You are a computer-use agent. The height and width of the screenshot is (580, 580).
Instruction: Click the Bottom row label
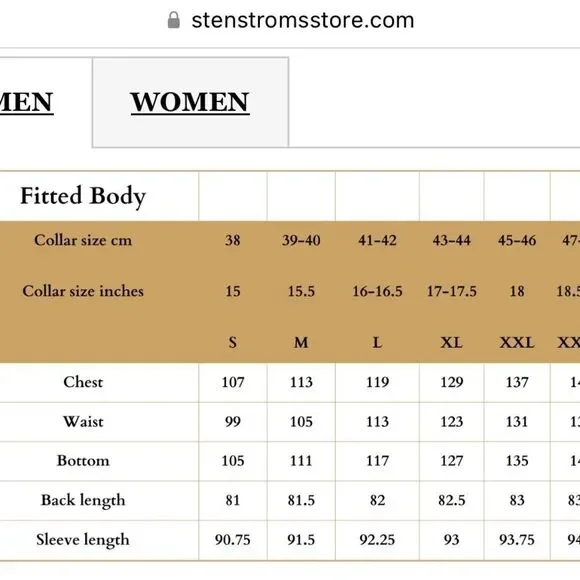coord(83,461)
